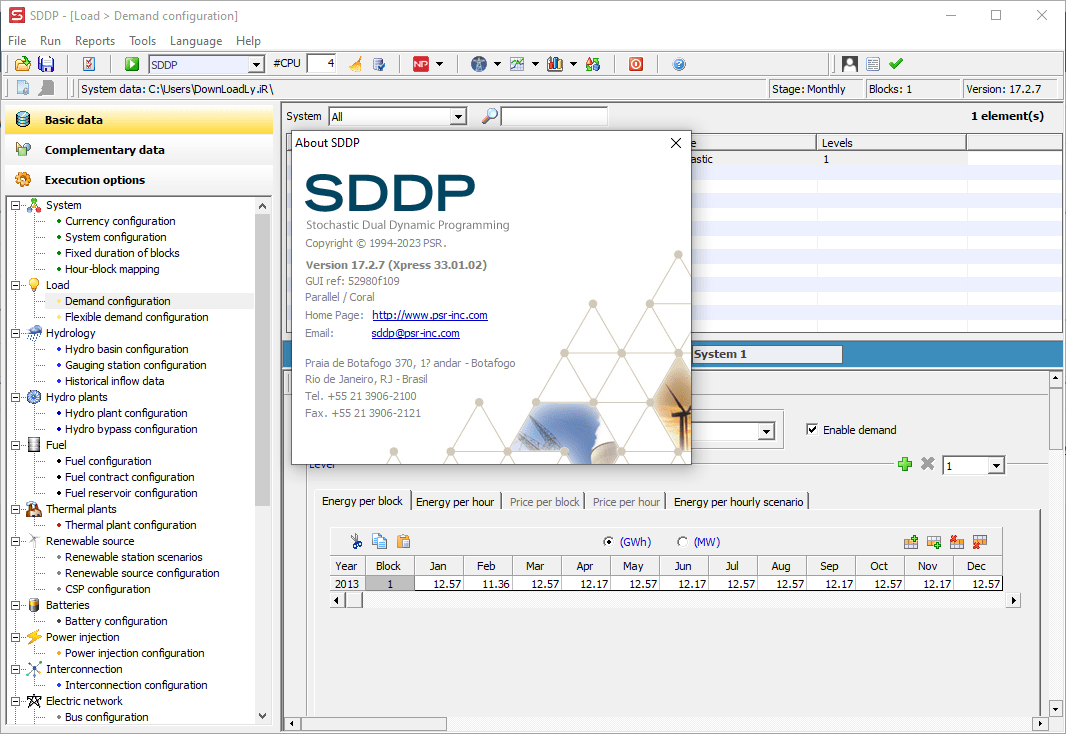Open the Tools menu

click(x=141, y=41)
